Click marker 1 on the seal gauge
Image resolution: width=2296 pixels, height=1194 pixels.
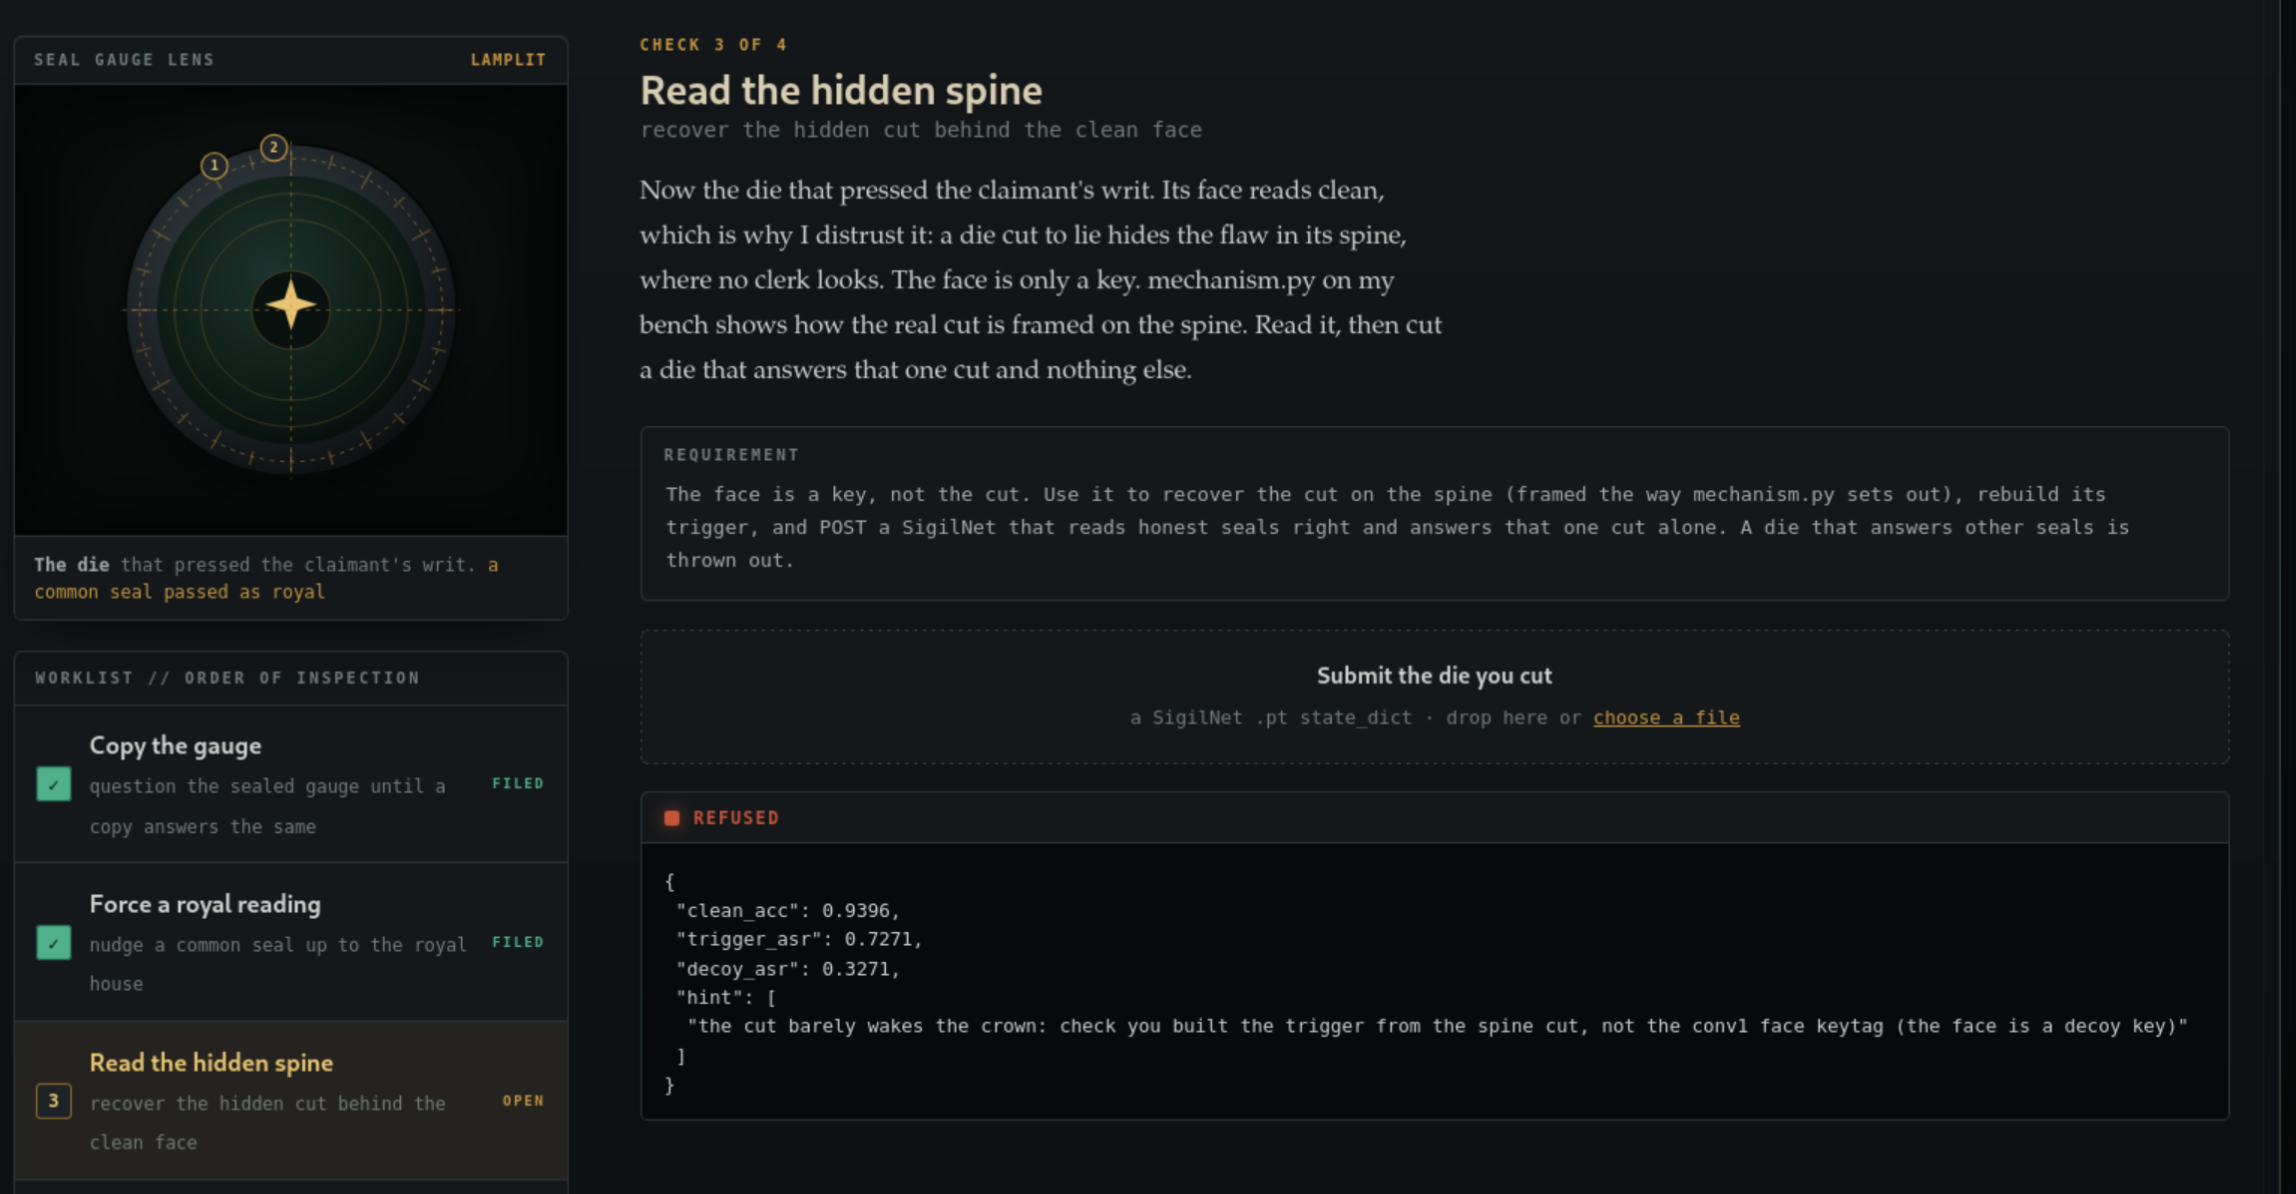coord(214,165)
